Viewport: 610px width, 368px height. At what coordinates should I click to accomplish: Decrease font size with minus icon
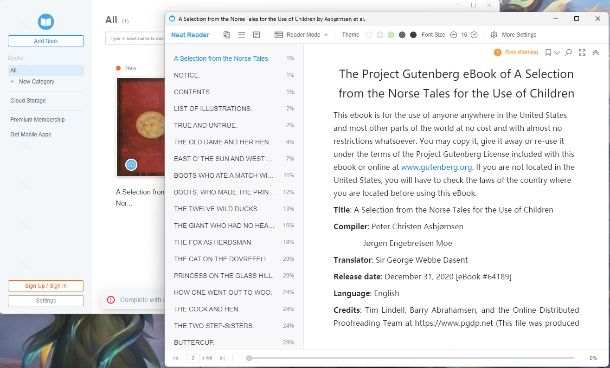[x=453, y=35]
